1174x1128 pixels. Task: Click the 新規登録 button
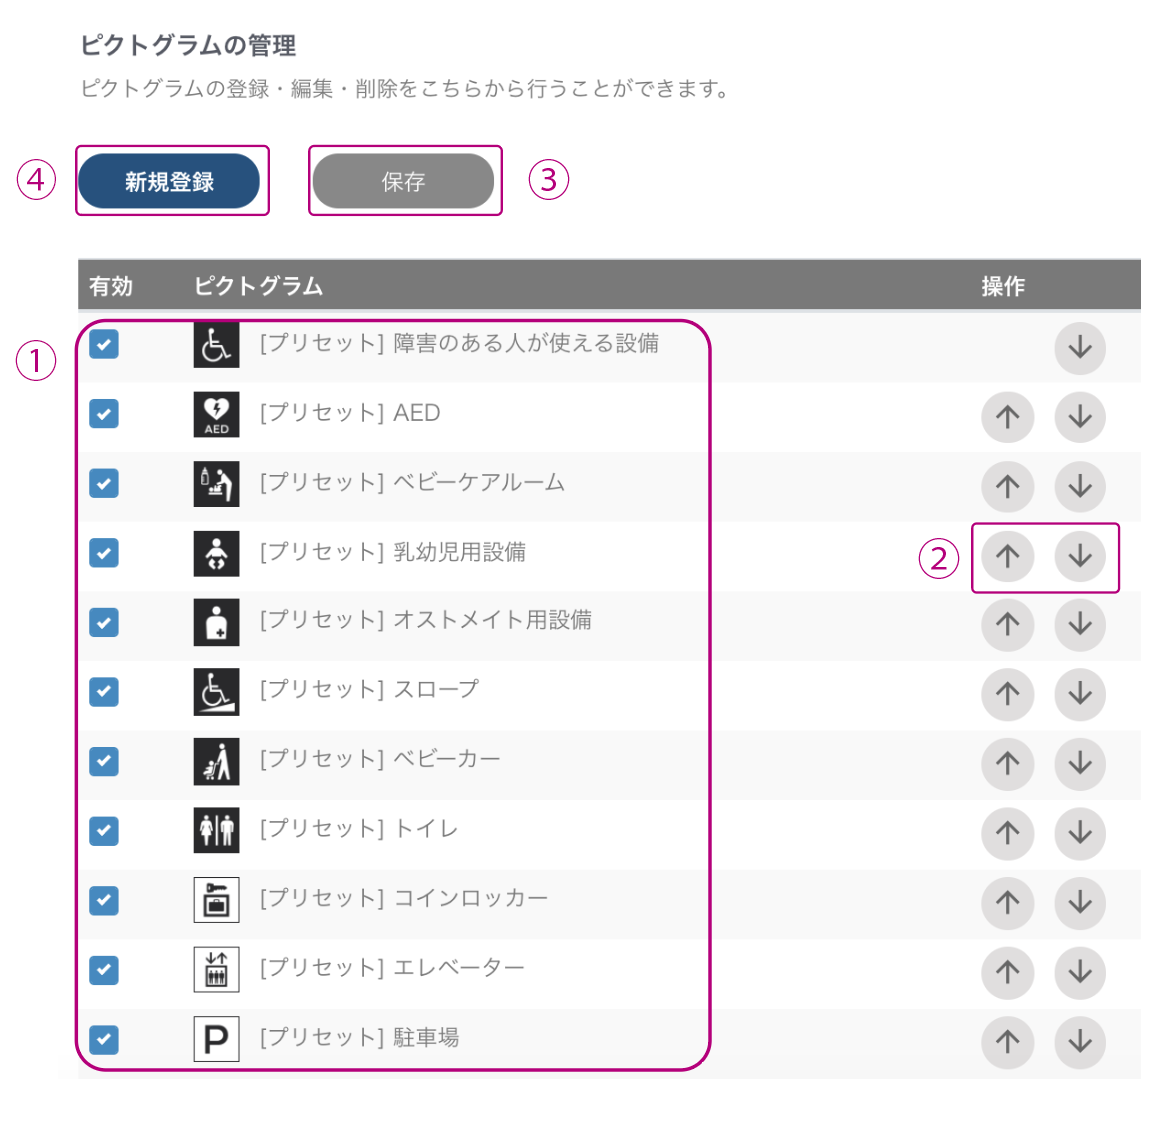pos(169,181)
